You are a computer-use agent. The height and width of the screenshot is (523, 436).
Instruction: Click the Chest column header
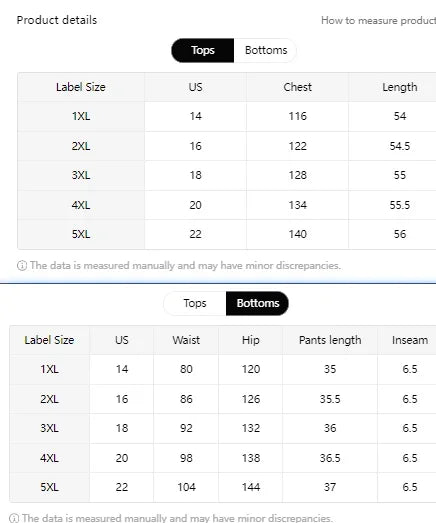point(297,87)
